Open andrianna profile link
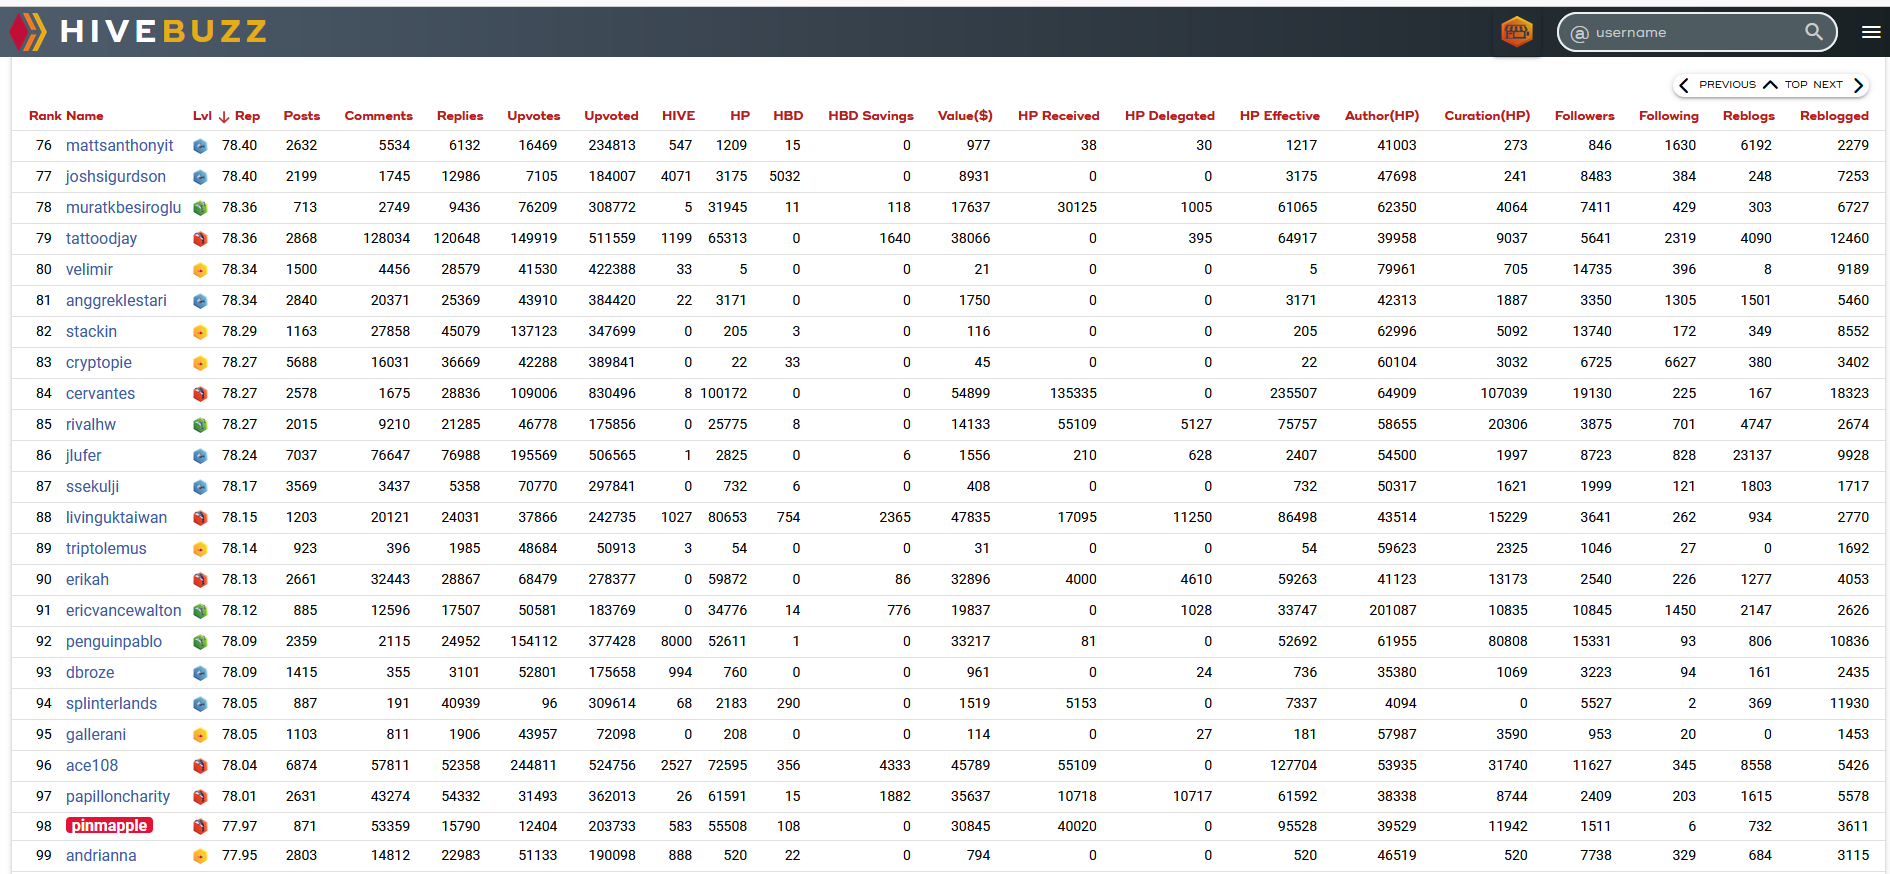Image resolution: width=1890 pixels, height=874 pixels. pos(101,856)
